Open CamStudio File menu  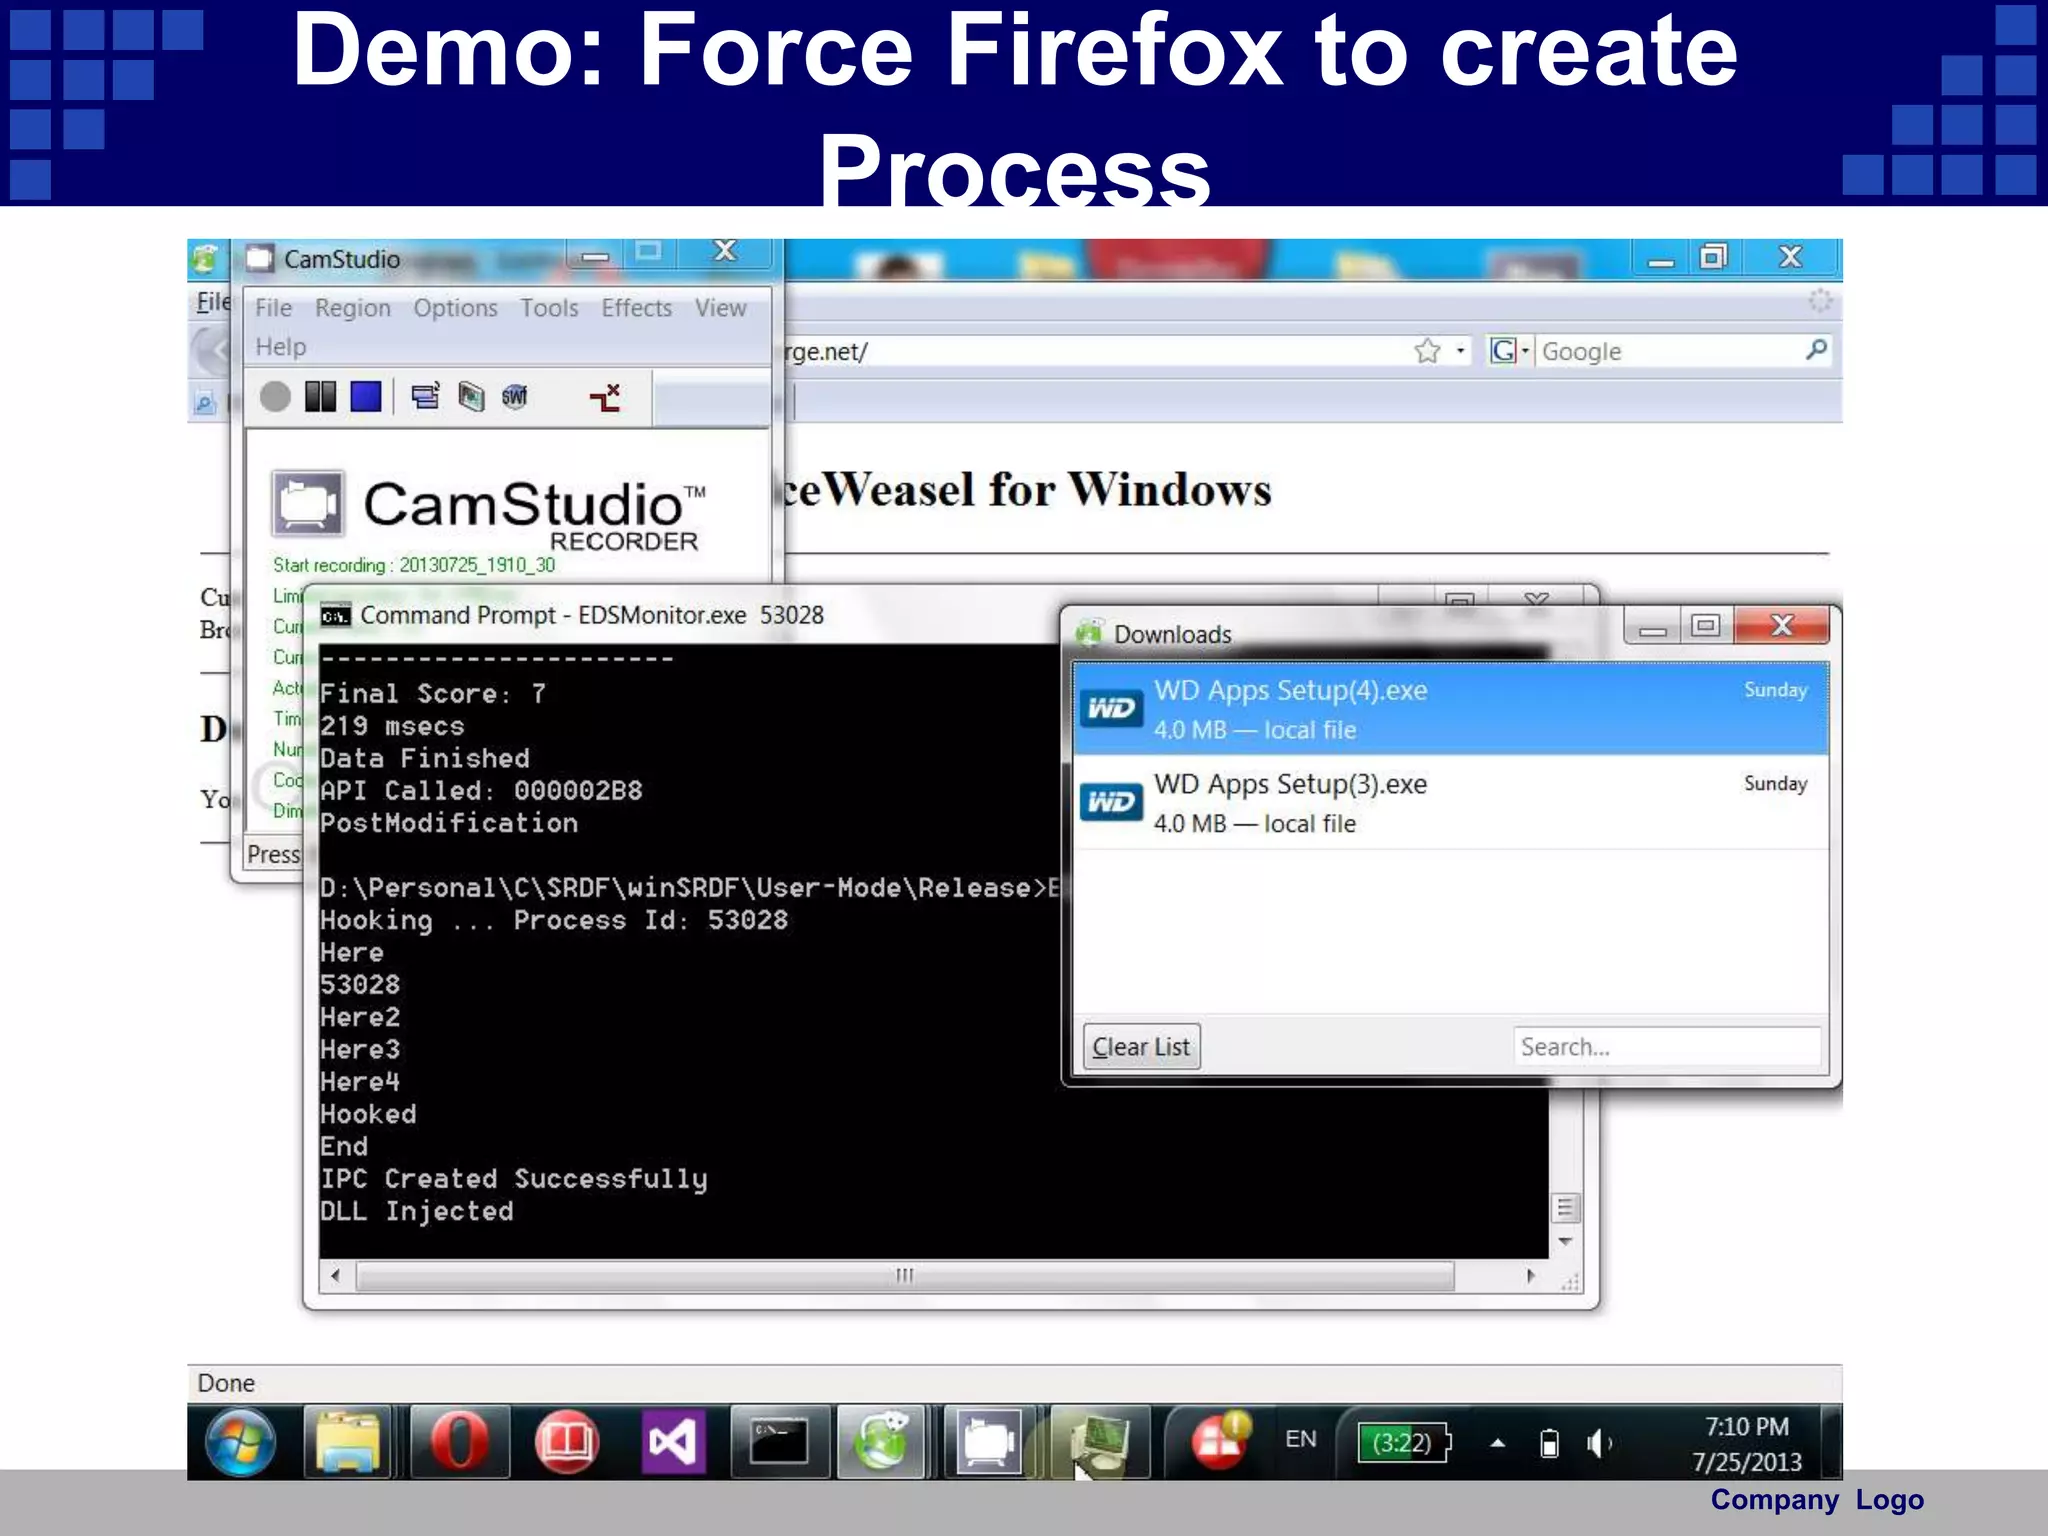(x=273, y=308)
